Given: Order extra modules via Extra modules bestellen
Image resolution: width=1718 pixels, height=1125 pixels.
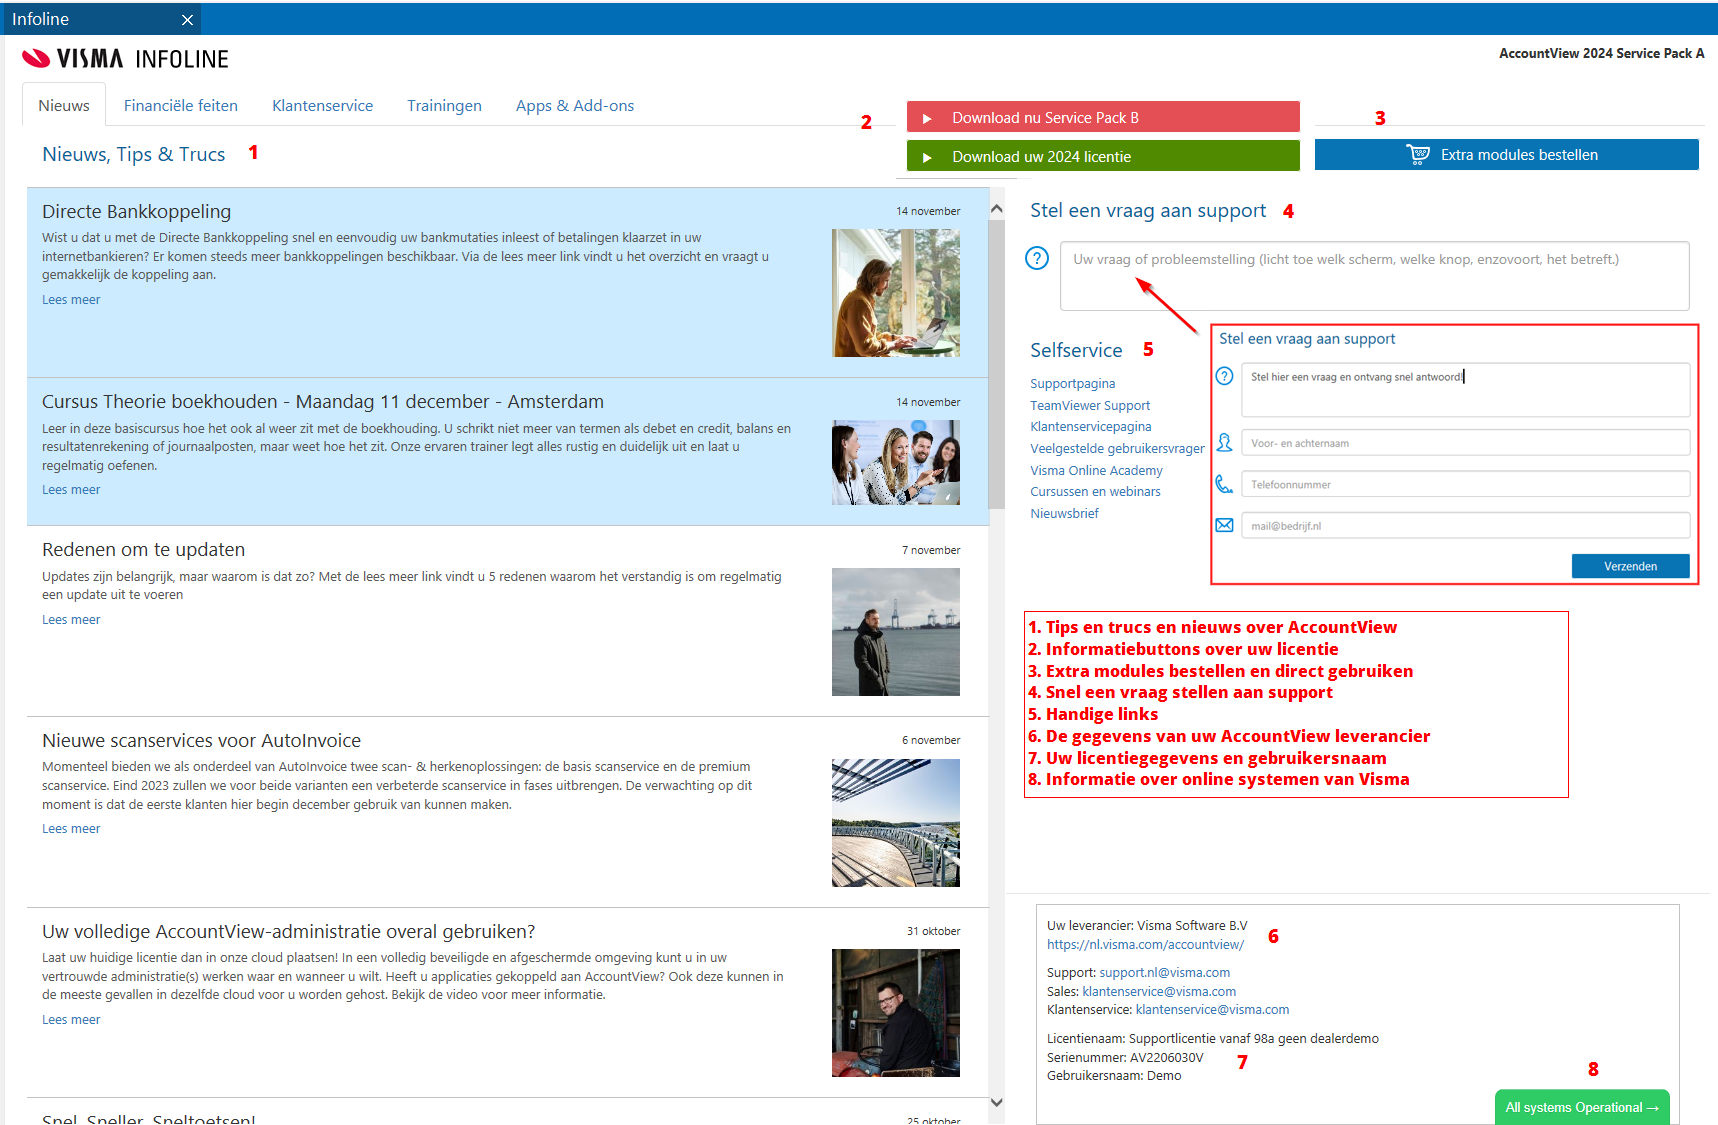Looking at the screenshot, I should 1506,154.
